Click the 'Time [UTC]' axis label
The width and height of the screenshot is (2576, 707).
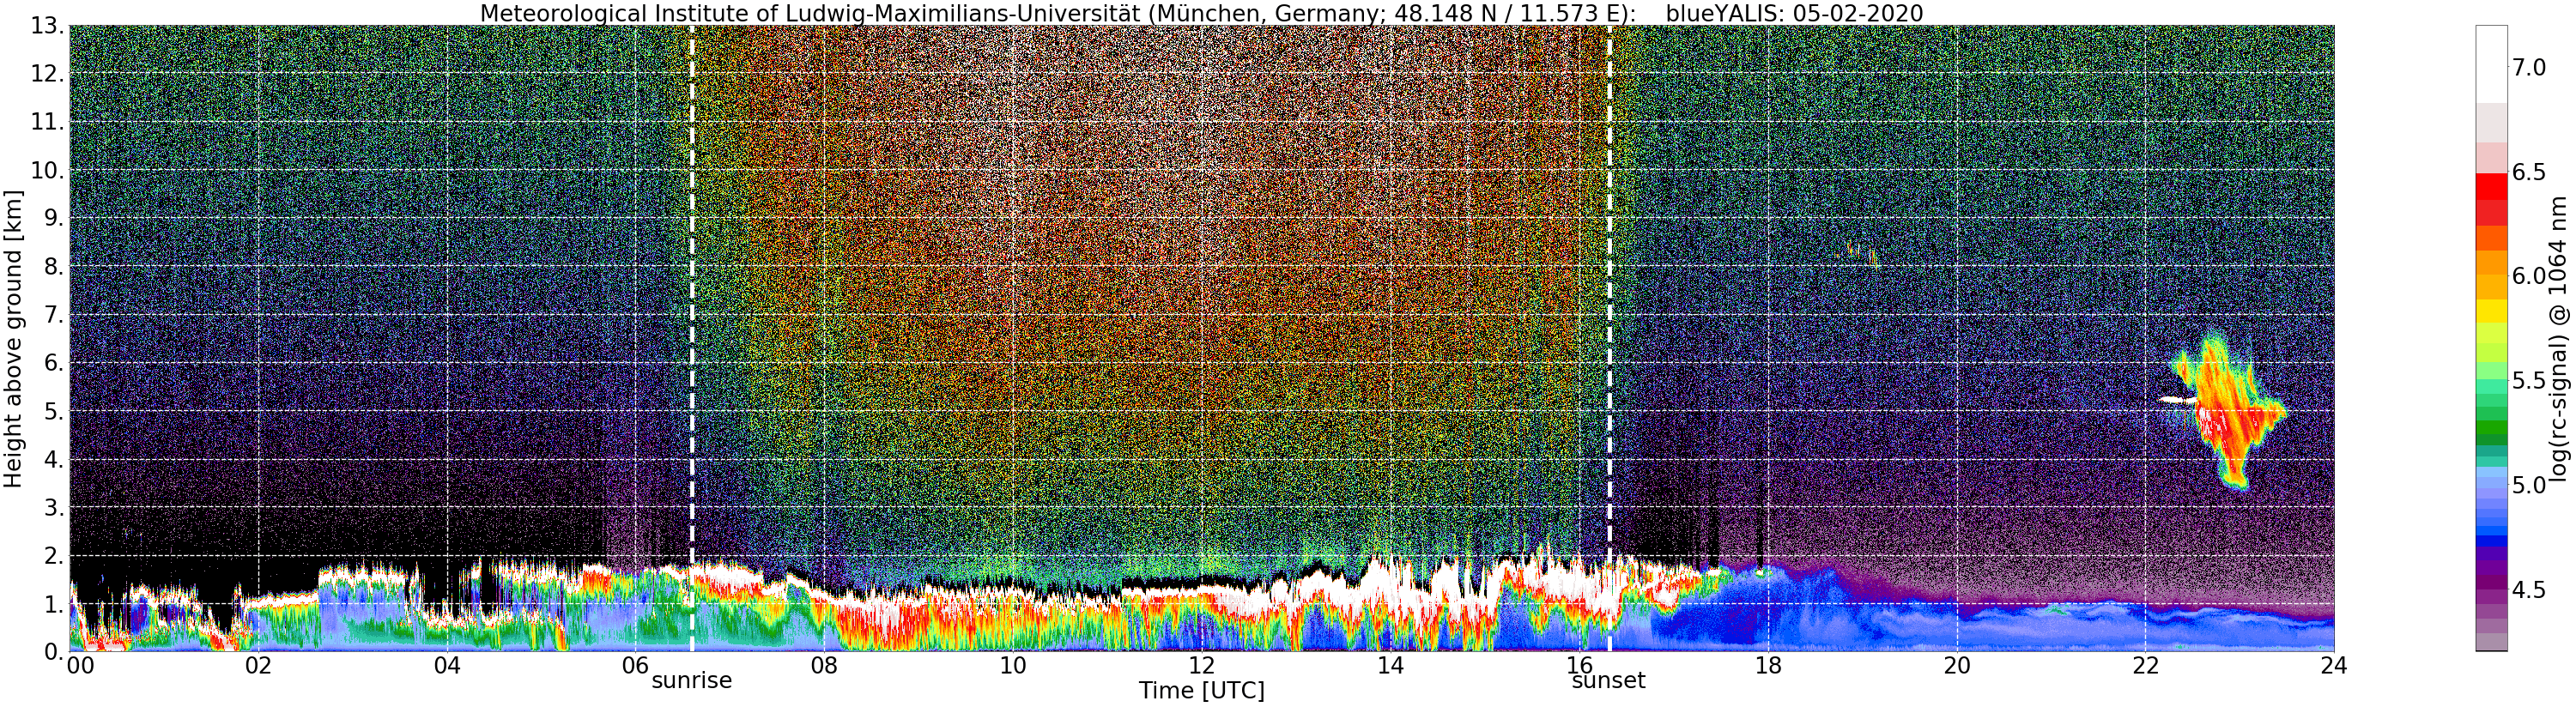[1201, 690]
